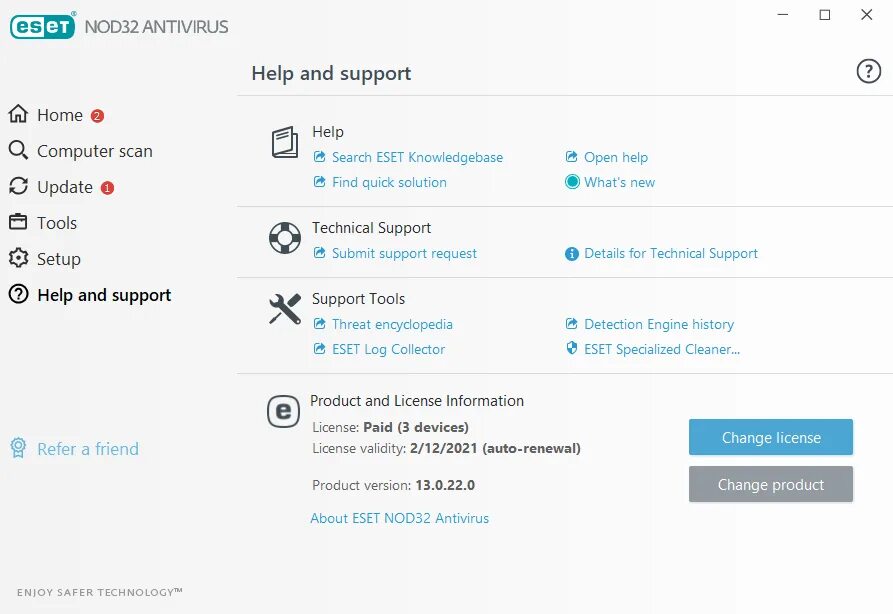
Task: Click the Help book icon
Action: (285, 142)
